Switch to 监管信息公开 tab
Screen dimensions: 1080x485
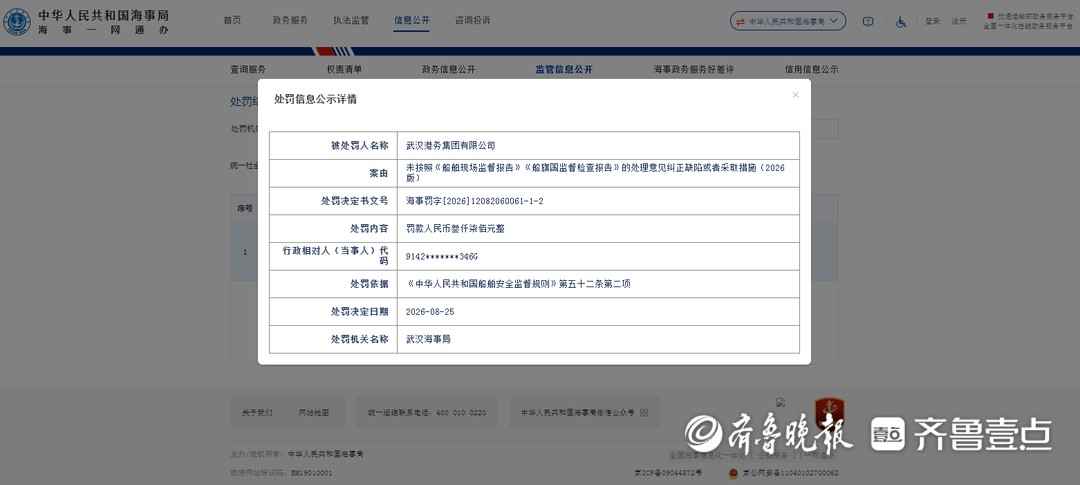pyautogui.click(x=564, y=70)
